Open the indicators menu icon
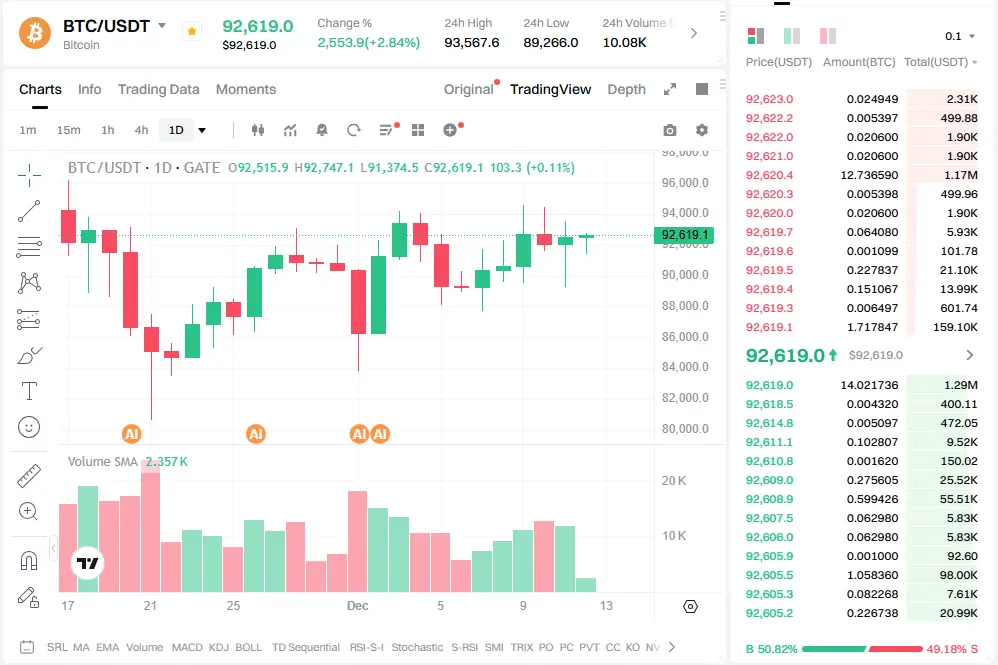The width and height of the screenshot is (998, 665). 290,130
